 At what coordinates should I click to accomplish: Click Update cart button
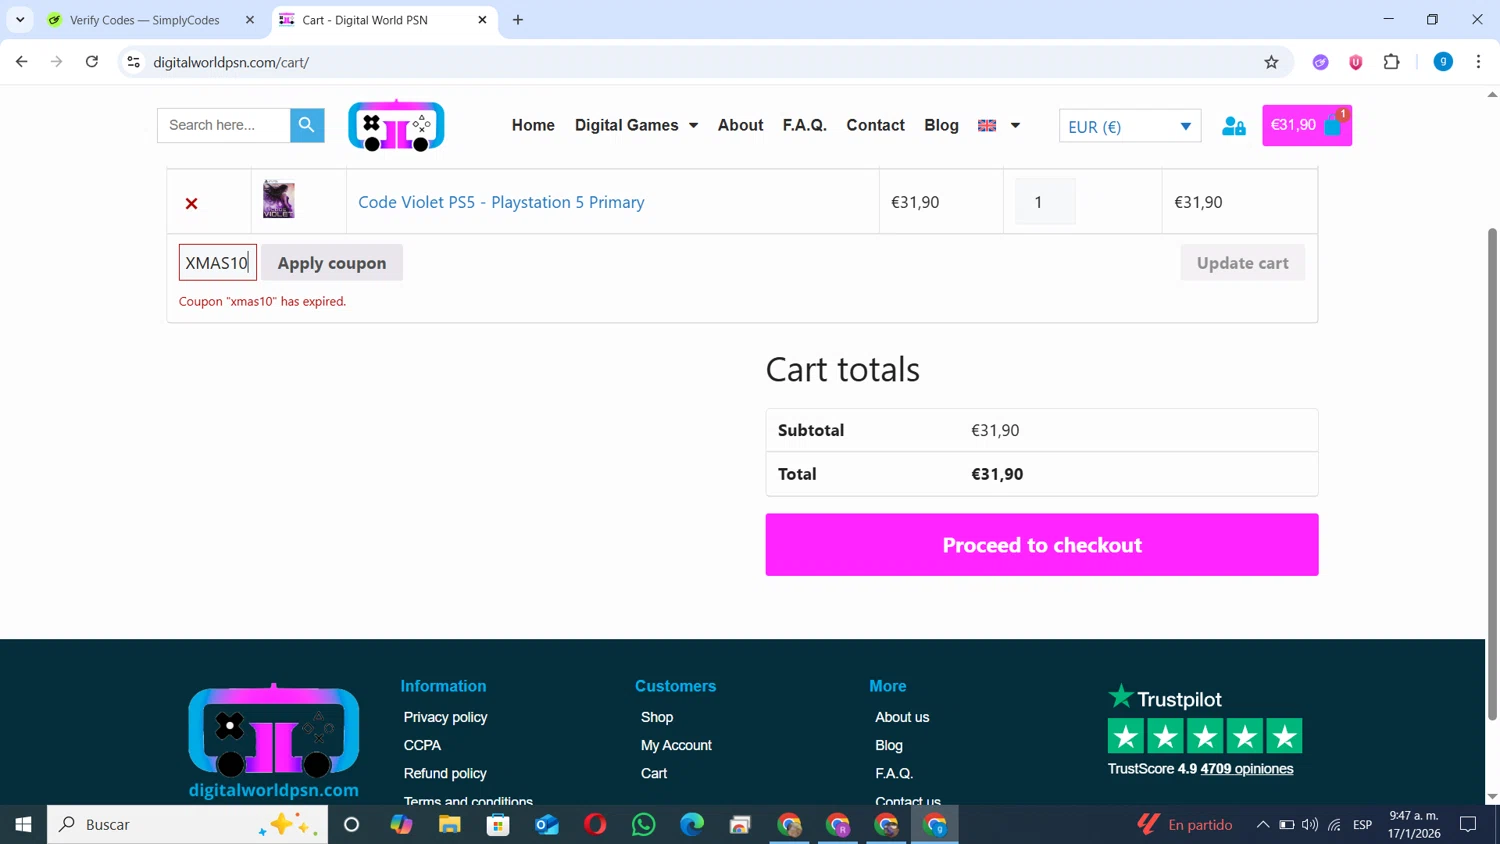tap(1242, 263)
